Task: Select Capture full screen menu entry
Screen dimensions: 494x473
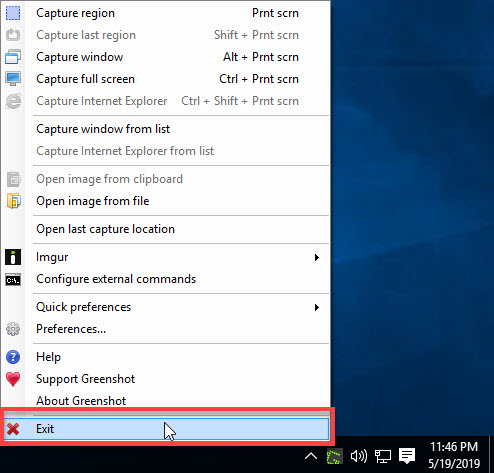Action: pyautogui.click(x=166, y=79)
